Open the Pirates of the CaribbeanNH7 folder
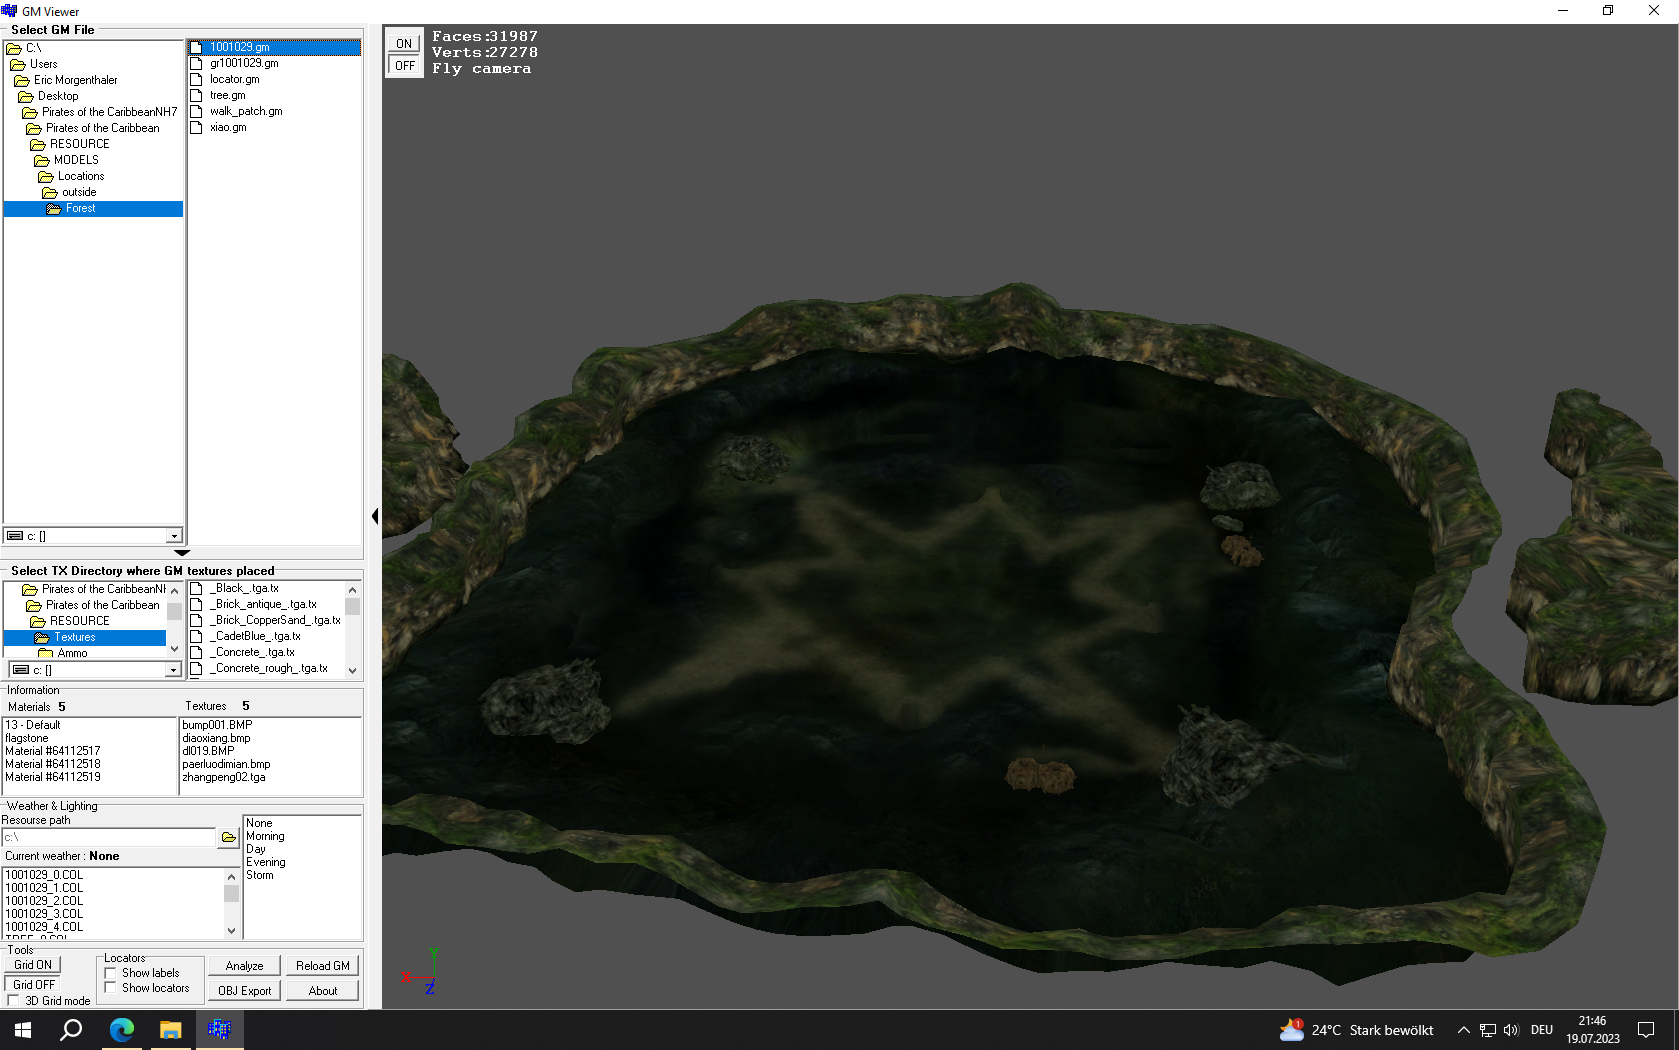Image resolution: width=1679 pixels, height=1050 pixels. coord(109,112)
